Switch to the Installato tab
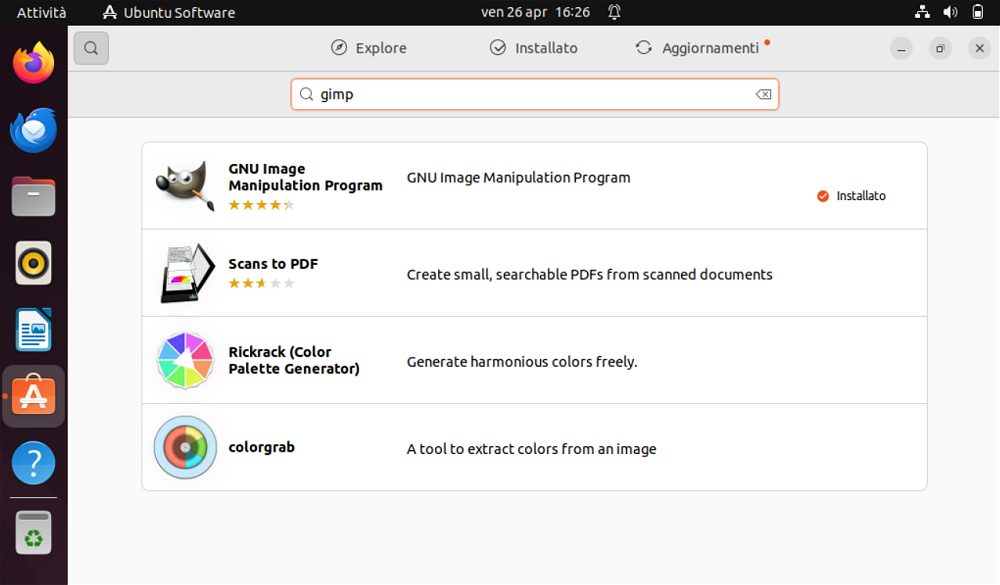Screen dimensions: 1000x585 click(534, 48)
